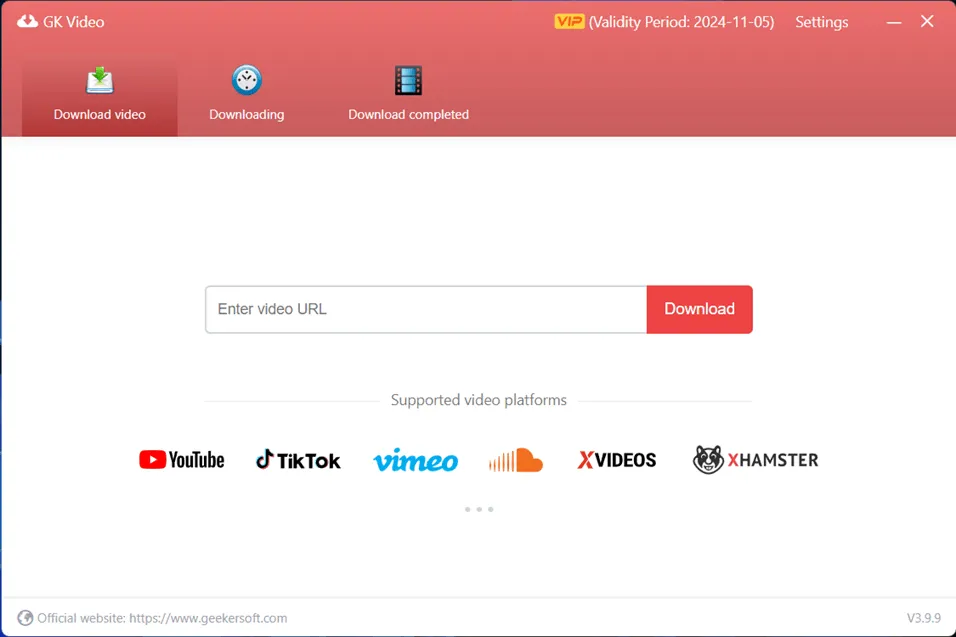Click the green download arrow icon
The height and width of the screenshot is (637, 956).
click(99, 80)
